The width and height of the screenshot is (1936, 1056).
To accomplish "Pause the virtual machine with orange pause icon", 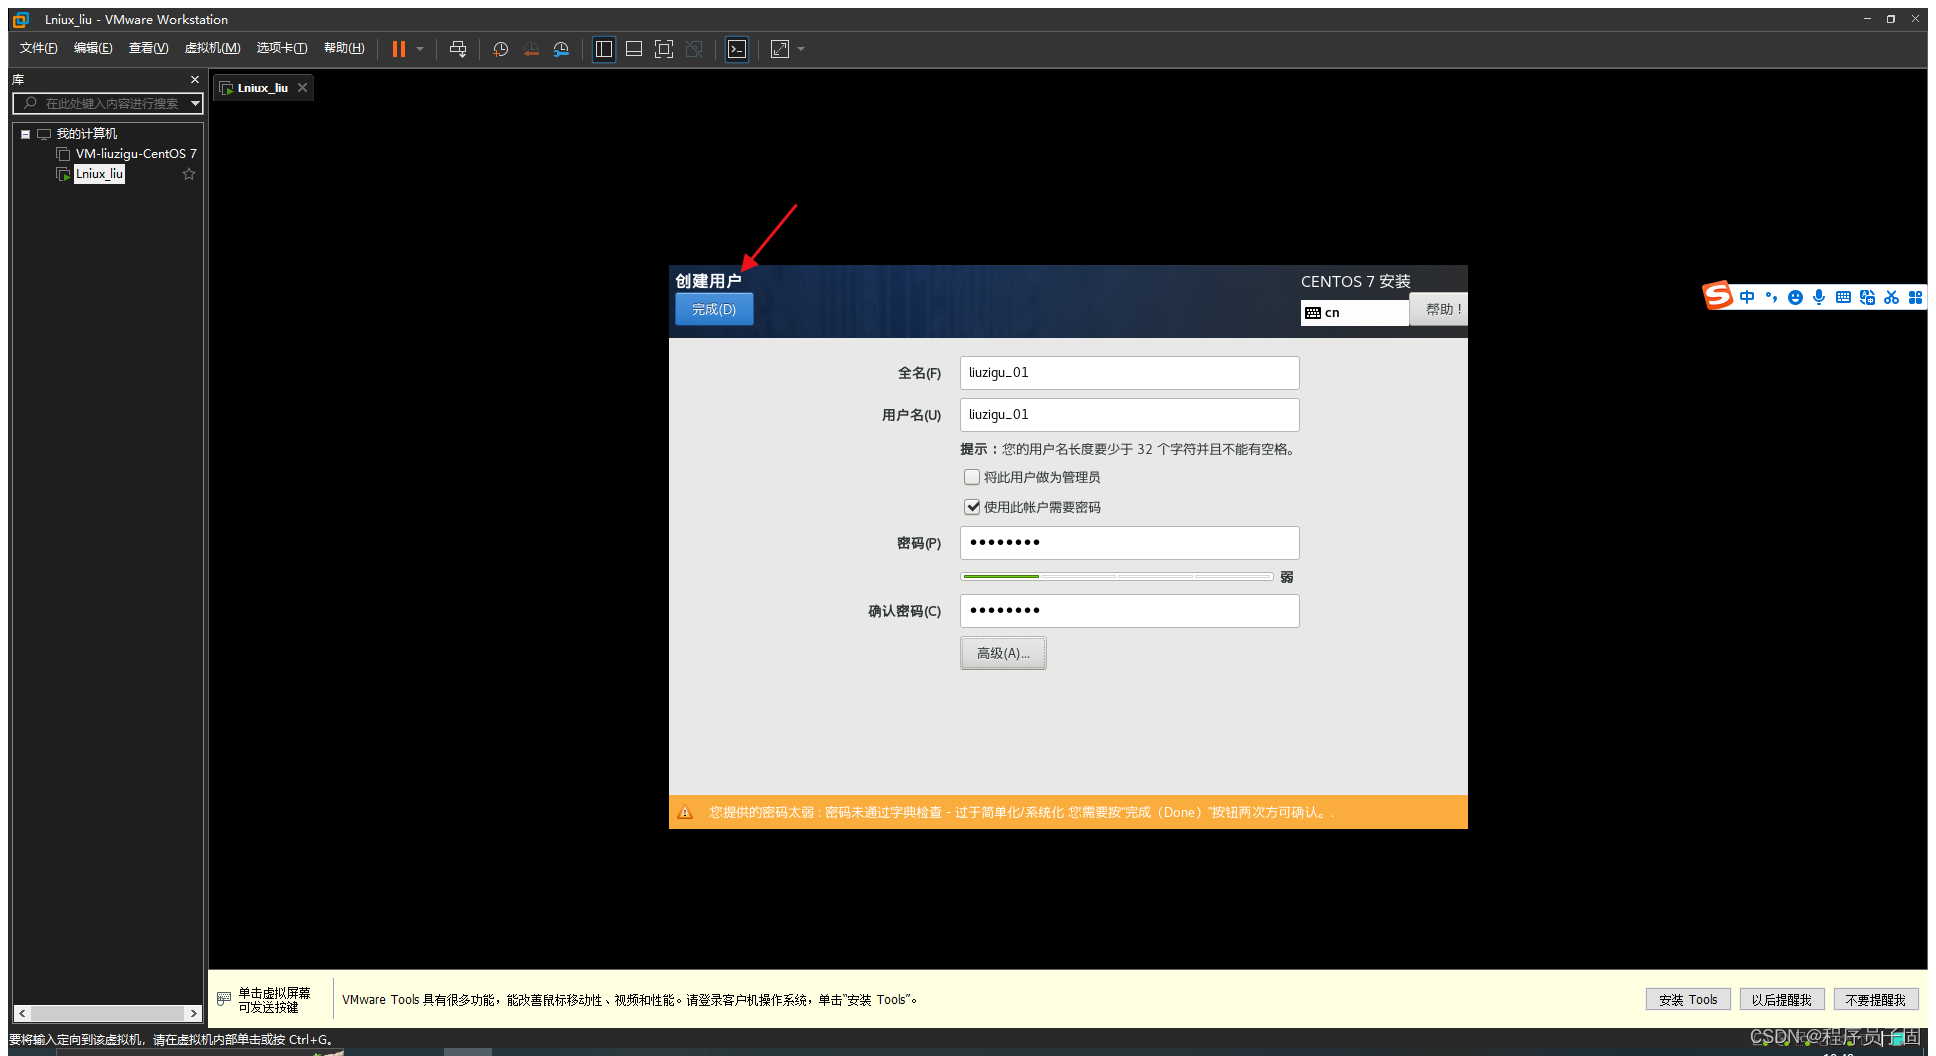I will (399, 49).
